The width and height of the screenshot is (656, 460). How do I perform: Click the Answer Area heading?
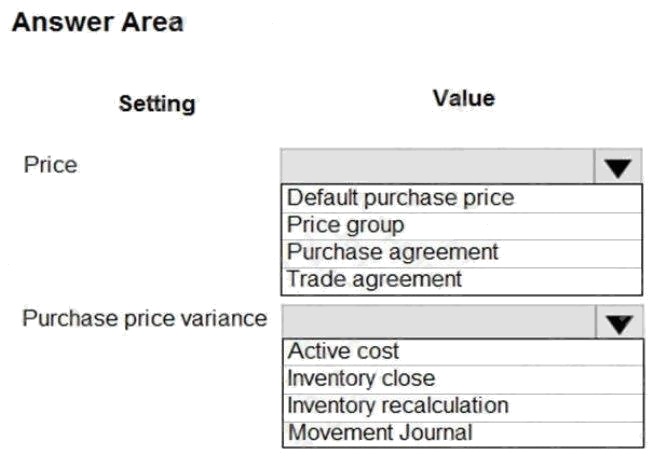pos(97,24)
